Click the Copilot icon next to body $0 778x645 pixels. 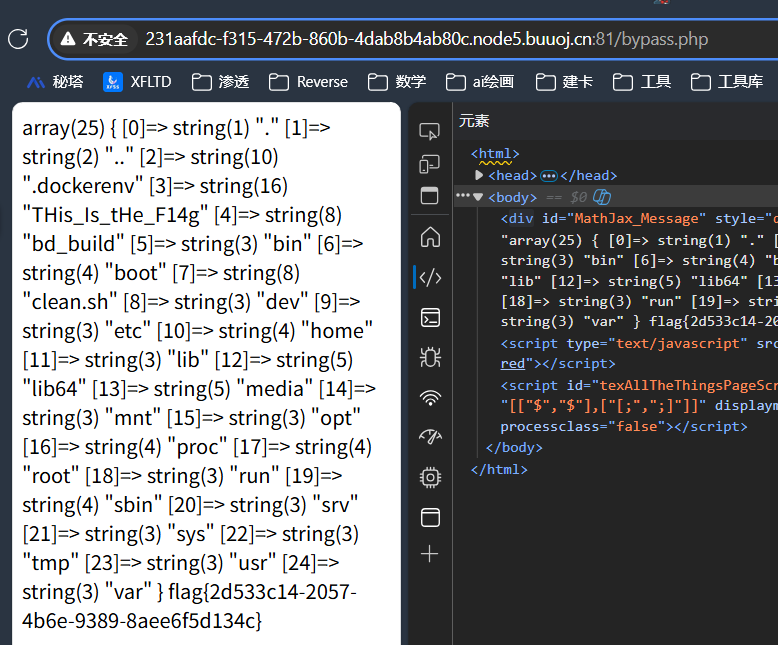pyautogui.click(x=602, y=197)
